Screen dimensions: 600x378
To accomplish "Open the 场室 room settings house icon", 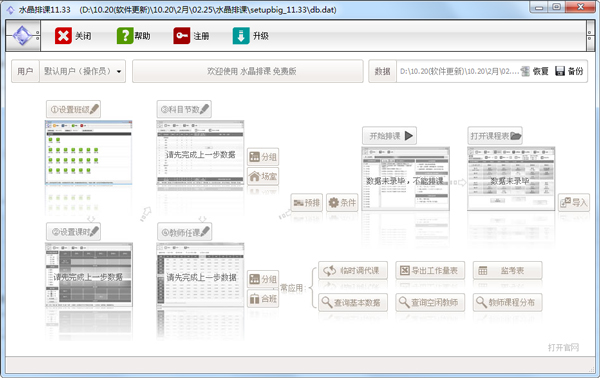I will [x=263, y=176].
